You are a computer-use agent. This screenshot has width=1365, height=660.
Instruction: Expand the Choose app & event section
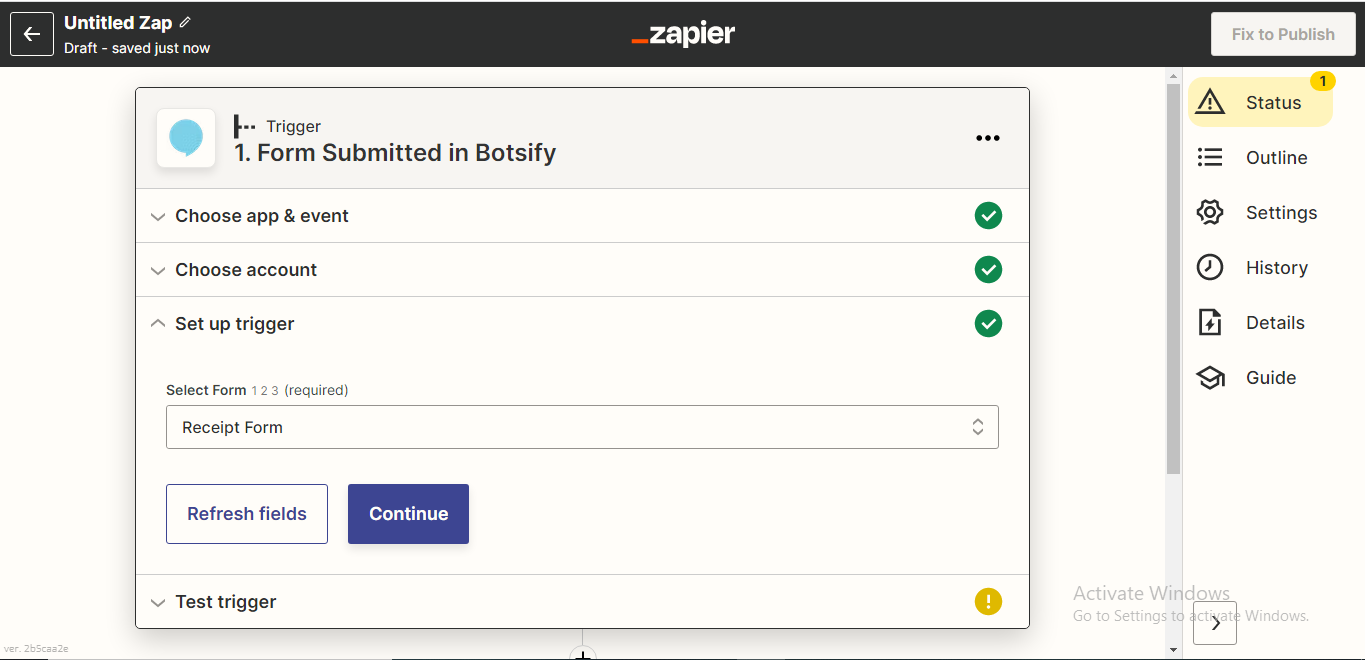582,216
